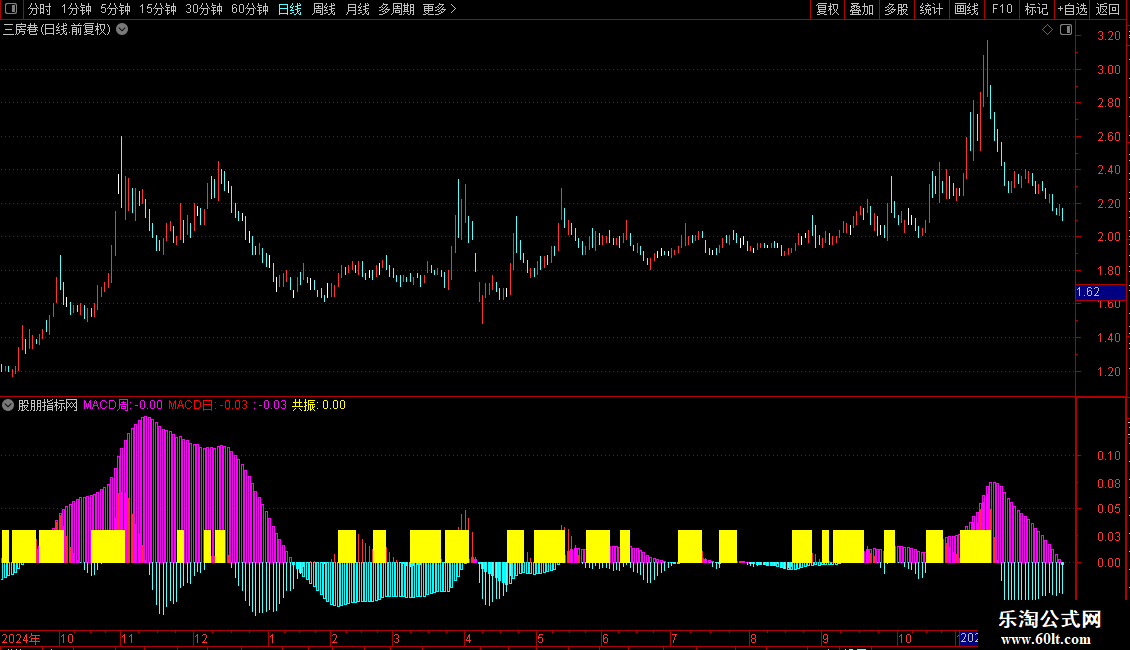
Task: Switch to the 15分钟 period tab
Action: (x=158, y=9)
